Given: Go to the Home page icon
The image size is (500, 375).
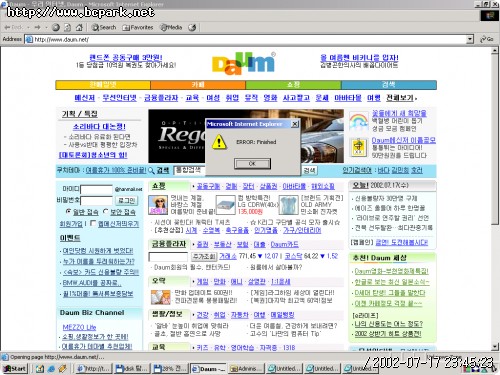Looking at the screenshot, I should 79,27.
